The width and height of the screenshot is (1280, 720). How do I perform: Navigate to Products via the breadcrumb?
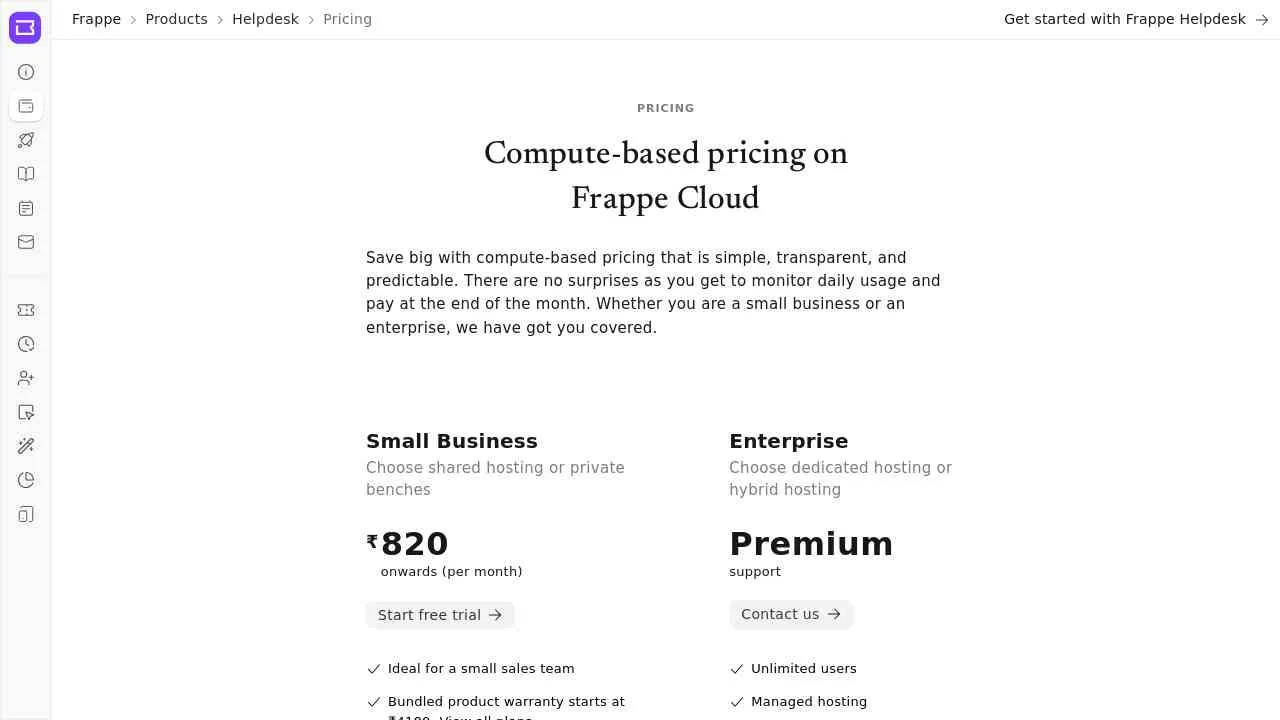(176, 19)
